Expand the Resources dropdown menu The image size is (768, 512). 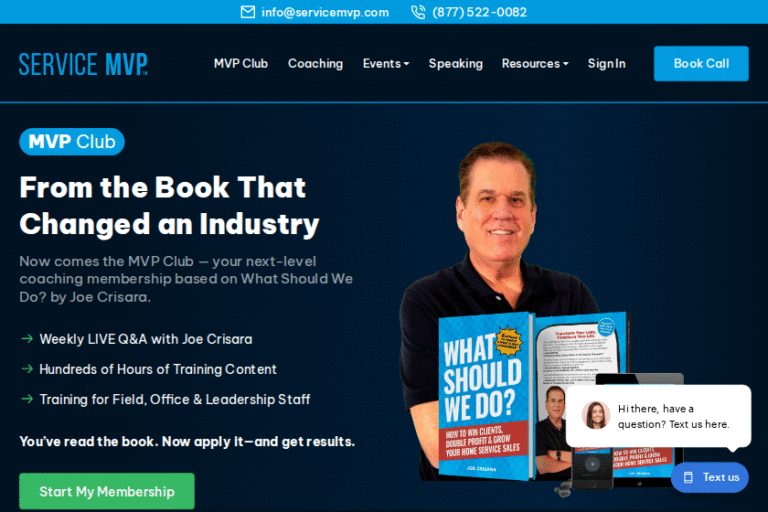click(535, 64)
